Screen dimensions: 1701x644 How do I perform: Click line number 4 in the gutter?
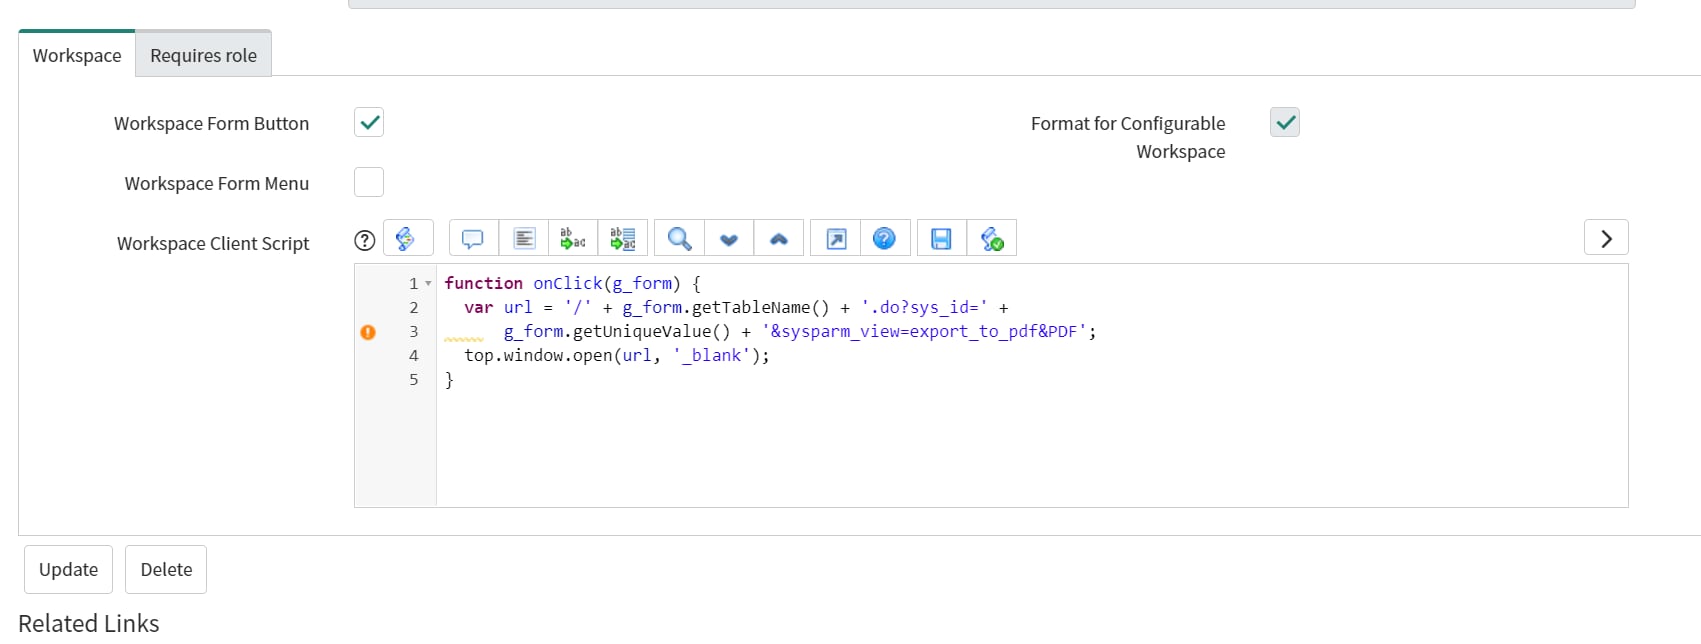[413, 356]
